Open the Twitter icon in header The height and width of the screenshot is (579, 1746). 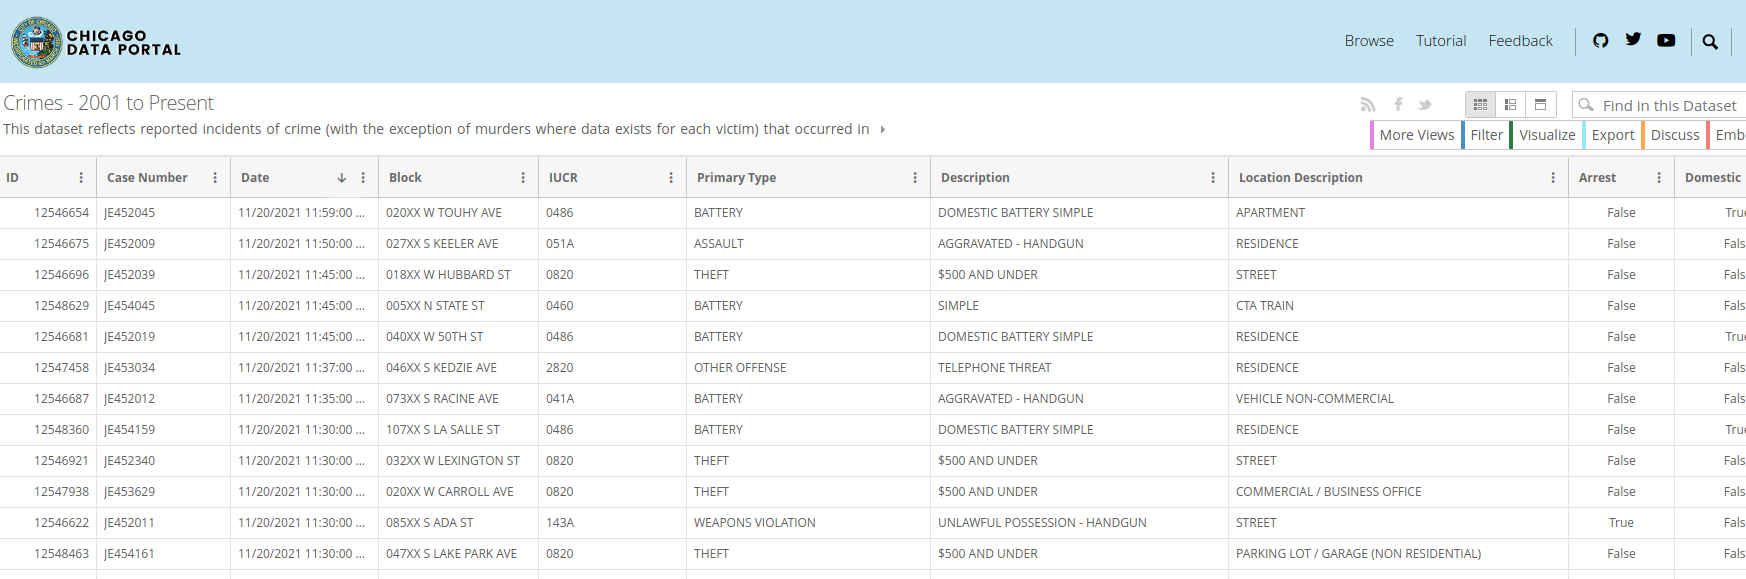(1633, 40)
